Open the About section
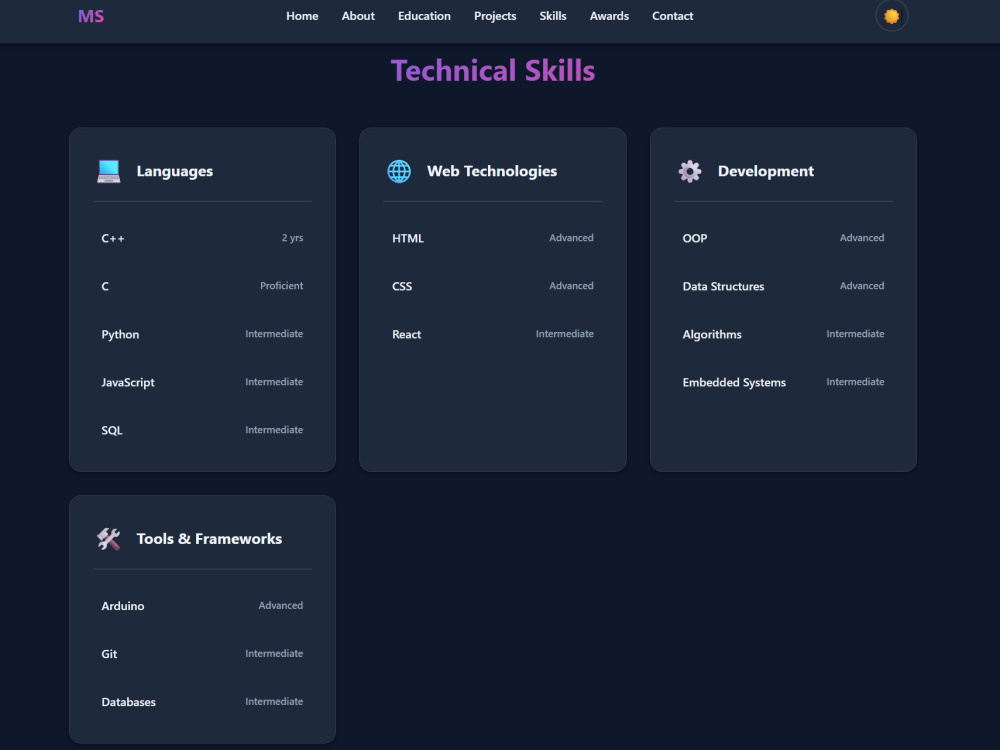The height and width of the screenshot is (750, 1000). pyautogui.click(x=358, y=16)
